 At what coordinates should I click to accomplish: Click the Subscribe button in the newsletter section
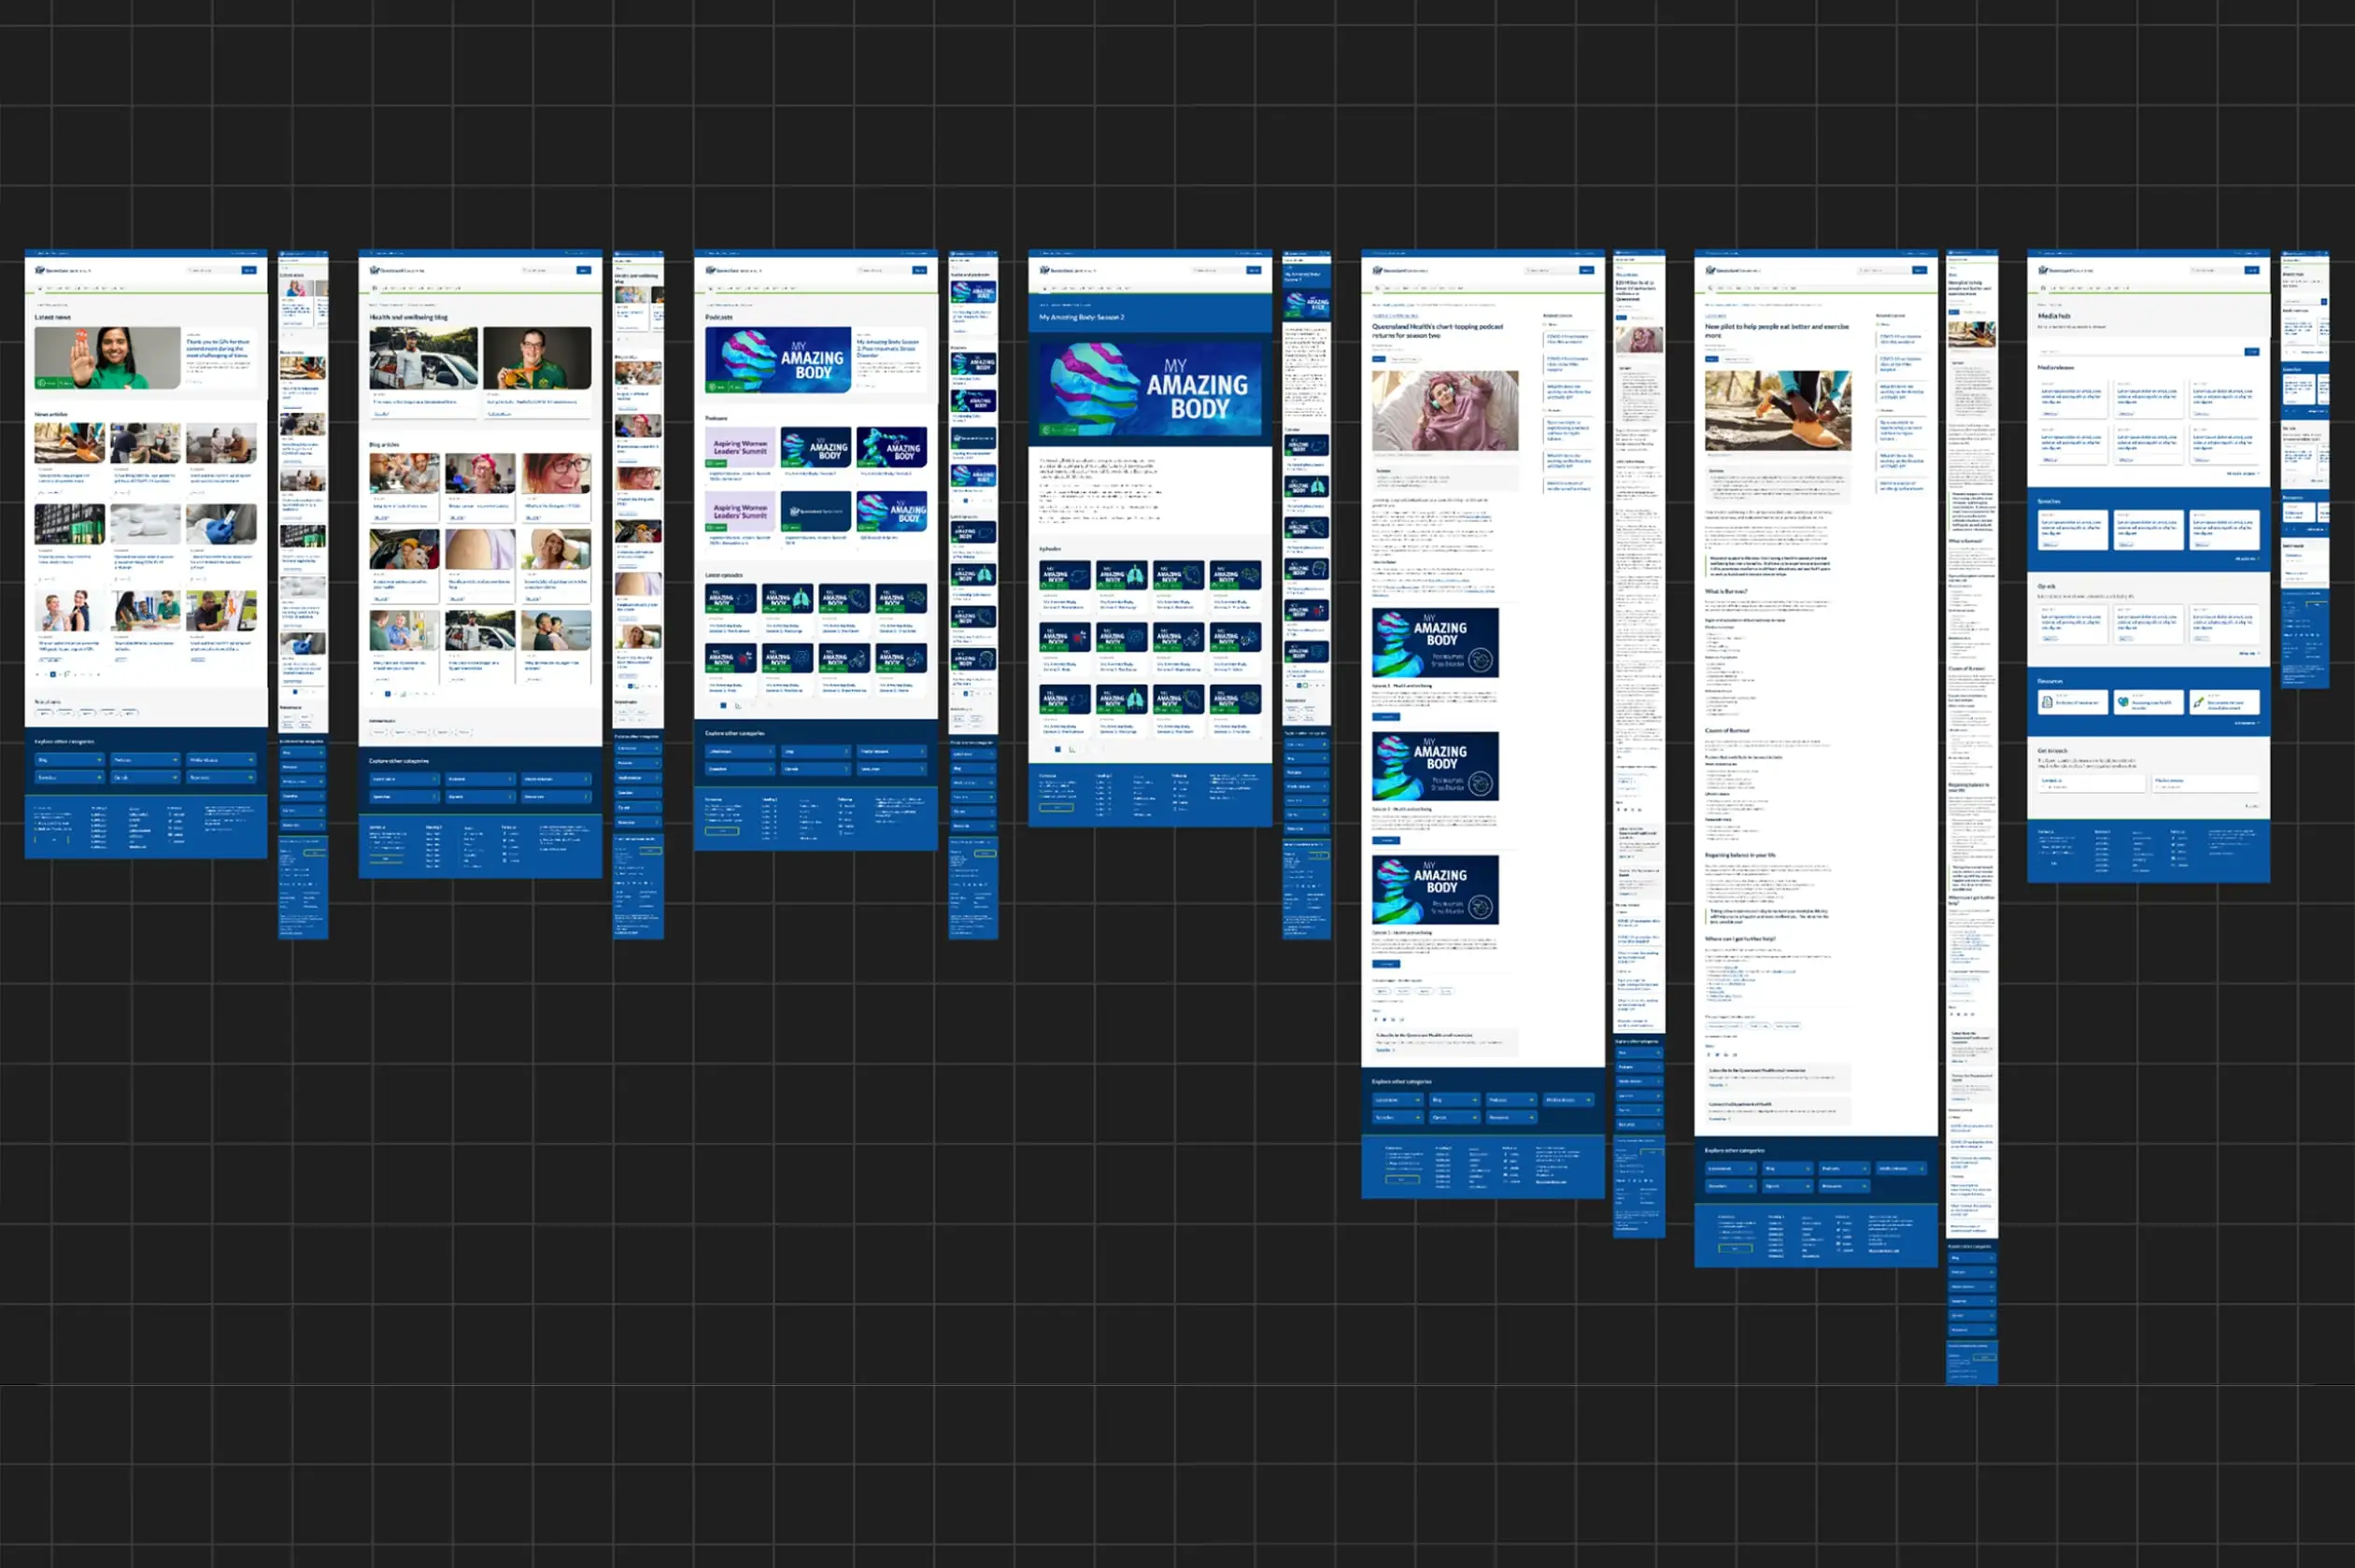pyautogui.click(x=1383, y=1050)
